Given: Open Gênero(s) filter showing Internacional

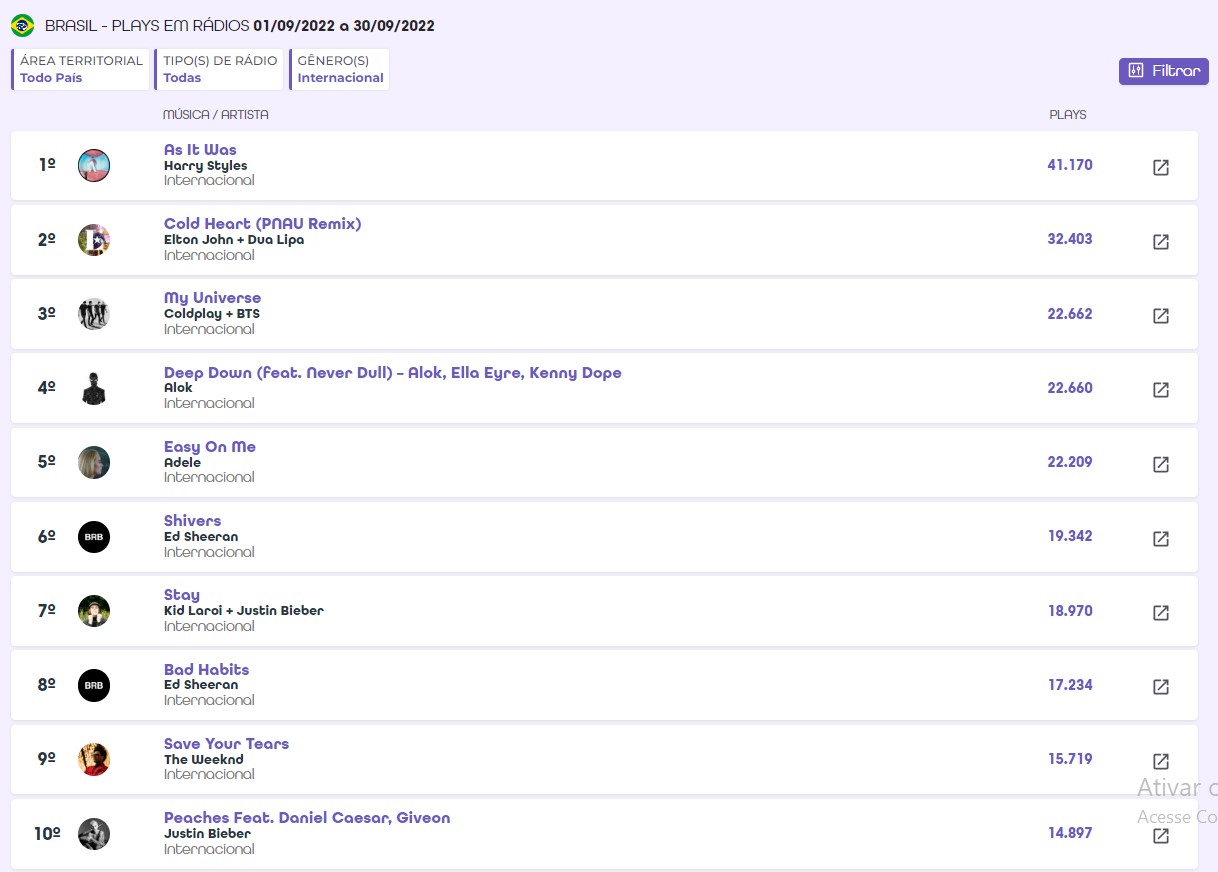Looking at the screenshot, I should click(340, 69).
